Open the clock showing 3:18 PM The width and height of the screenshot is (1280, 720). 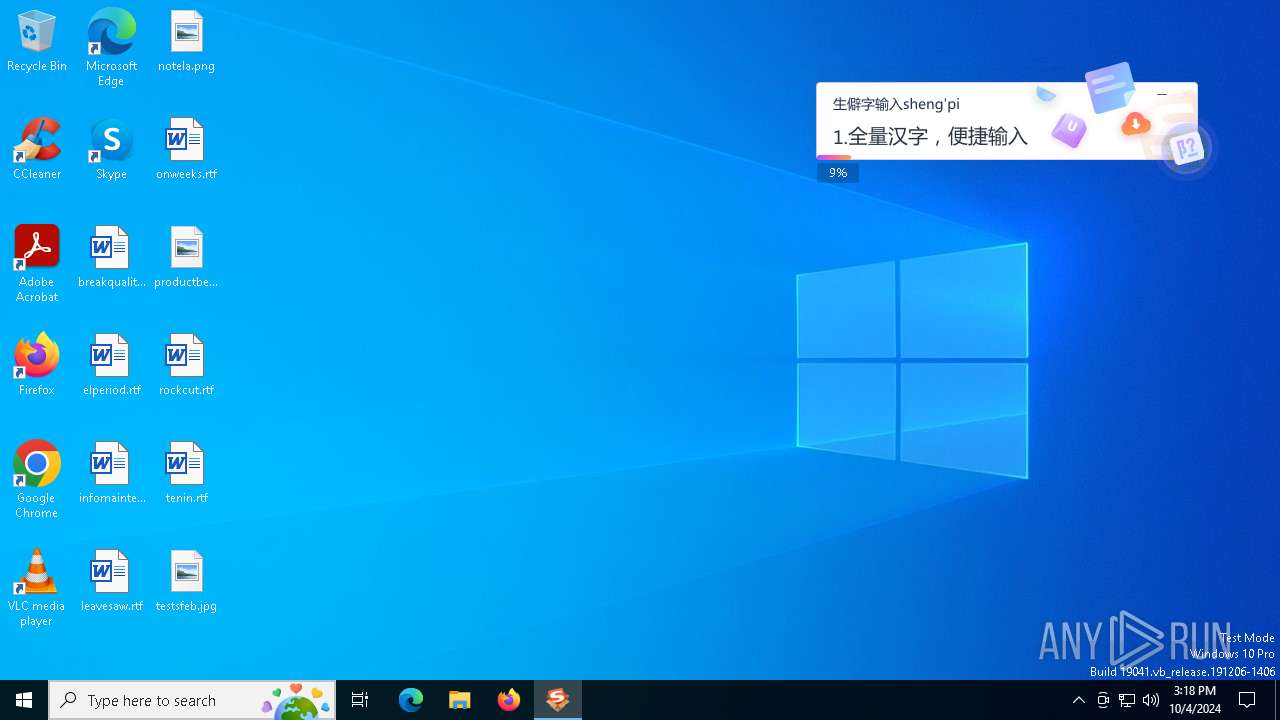coord(1196,700)
